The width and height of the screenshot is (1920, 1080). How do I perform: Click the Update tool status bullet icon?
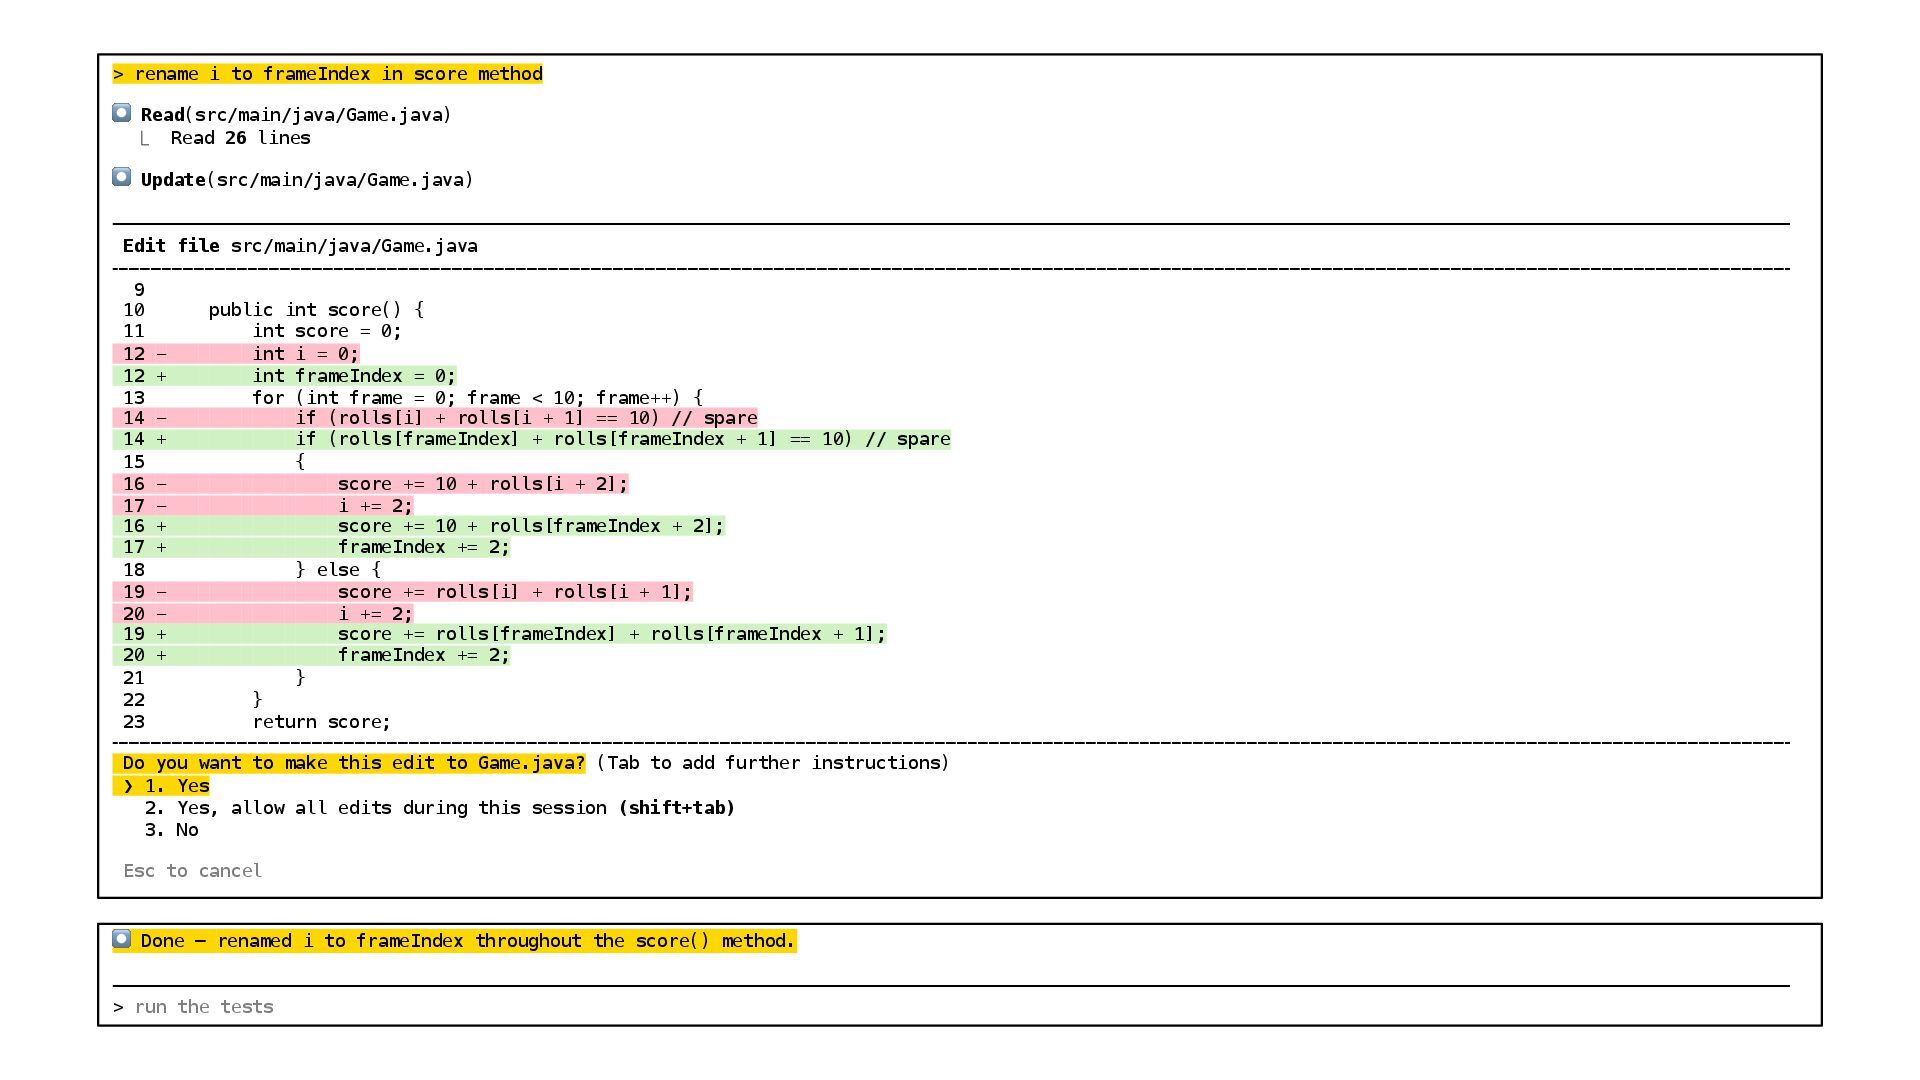click(122, 178)
